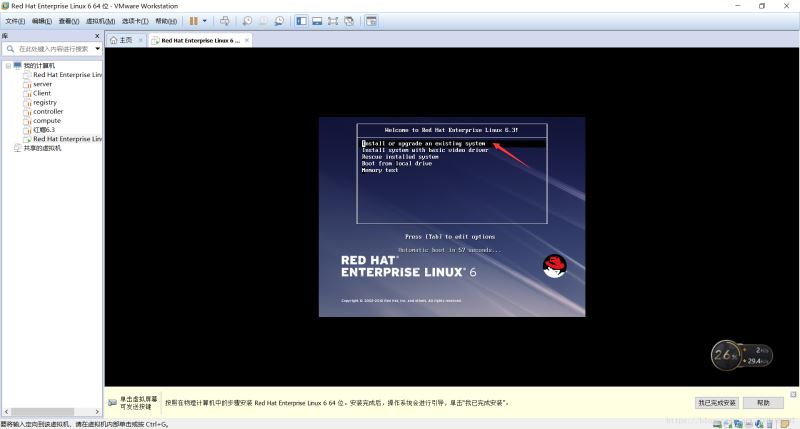Click the 我已完成安装 button

(716, 402)
